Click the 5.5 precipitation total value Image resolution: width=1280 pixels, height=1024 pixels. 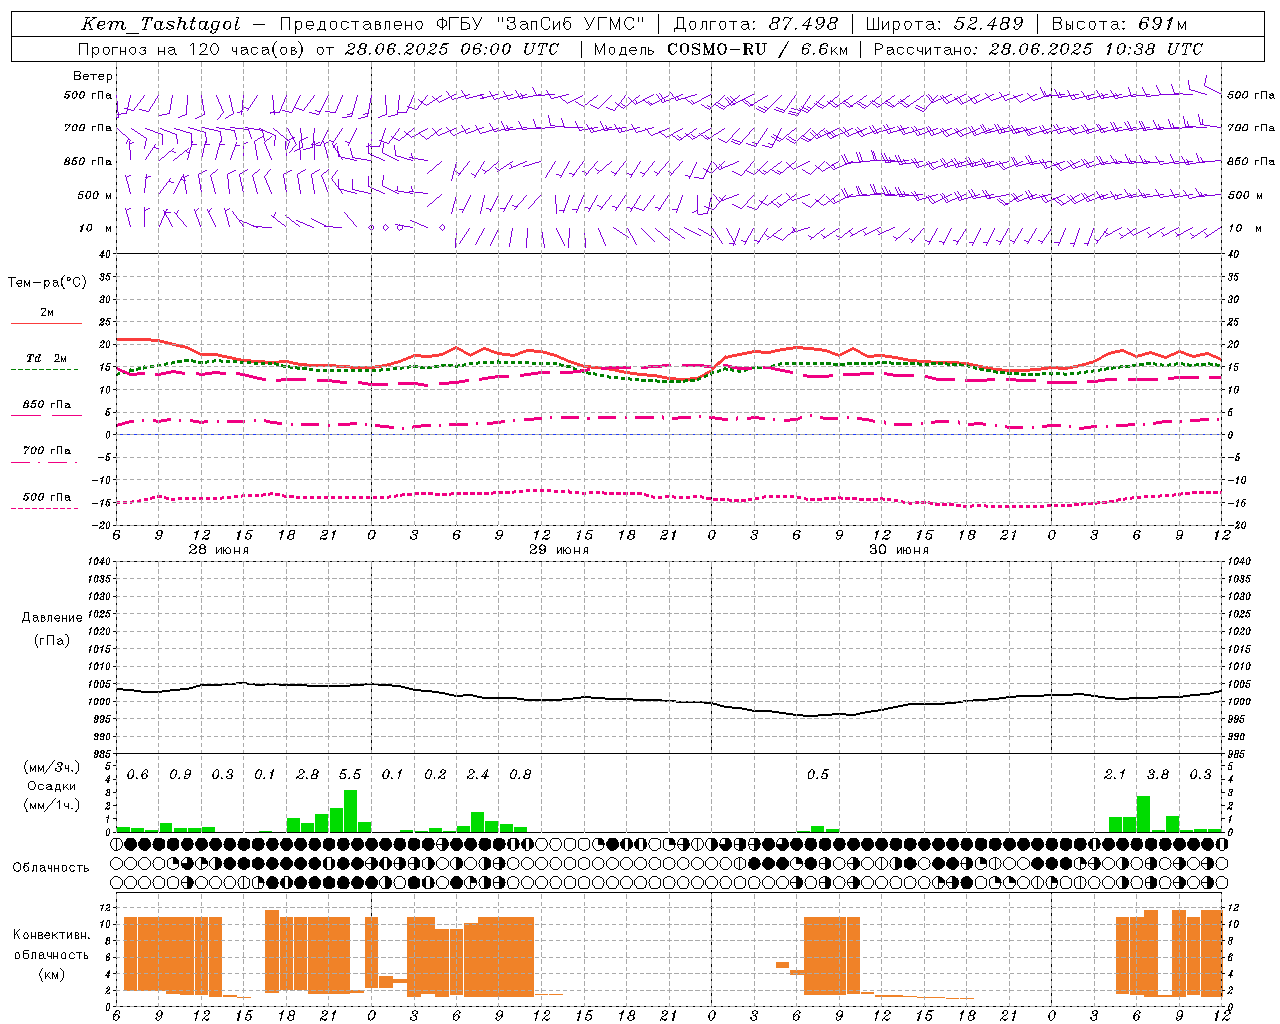(350, 775)
